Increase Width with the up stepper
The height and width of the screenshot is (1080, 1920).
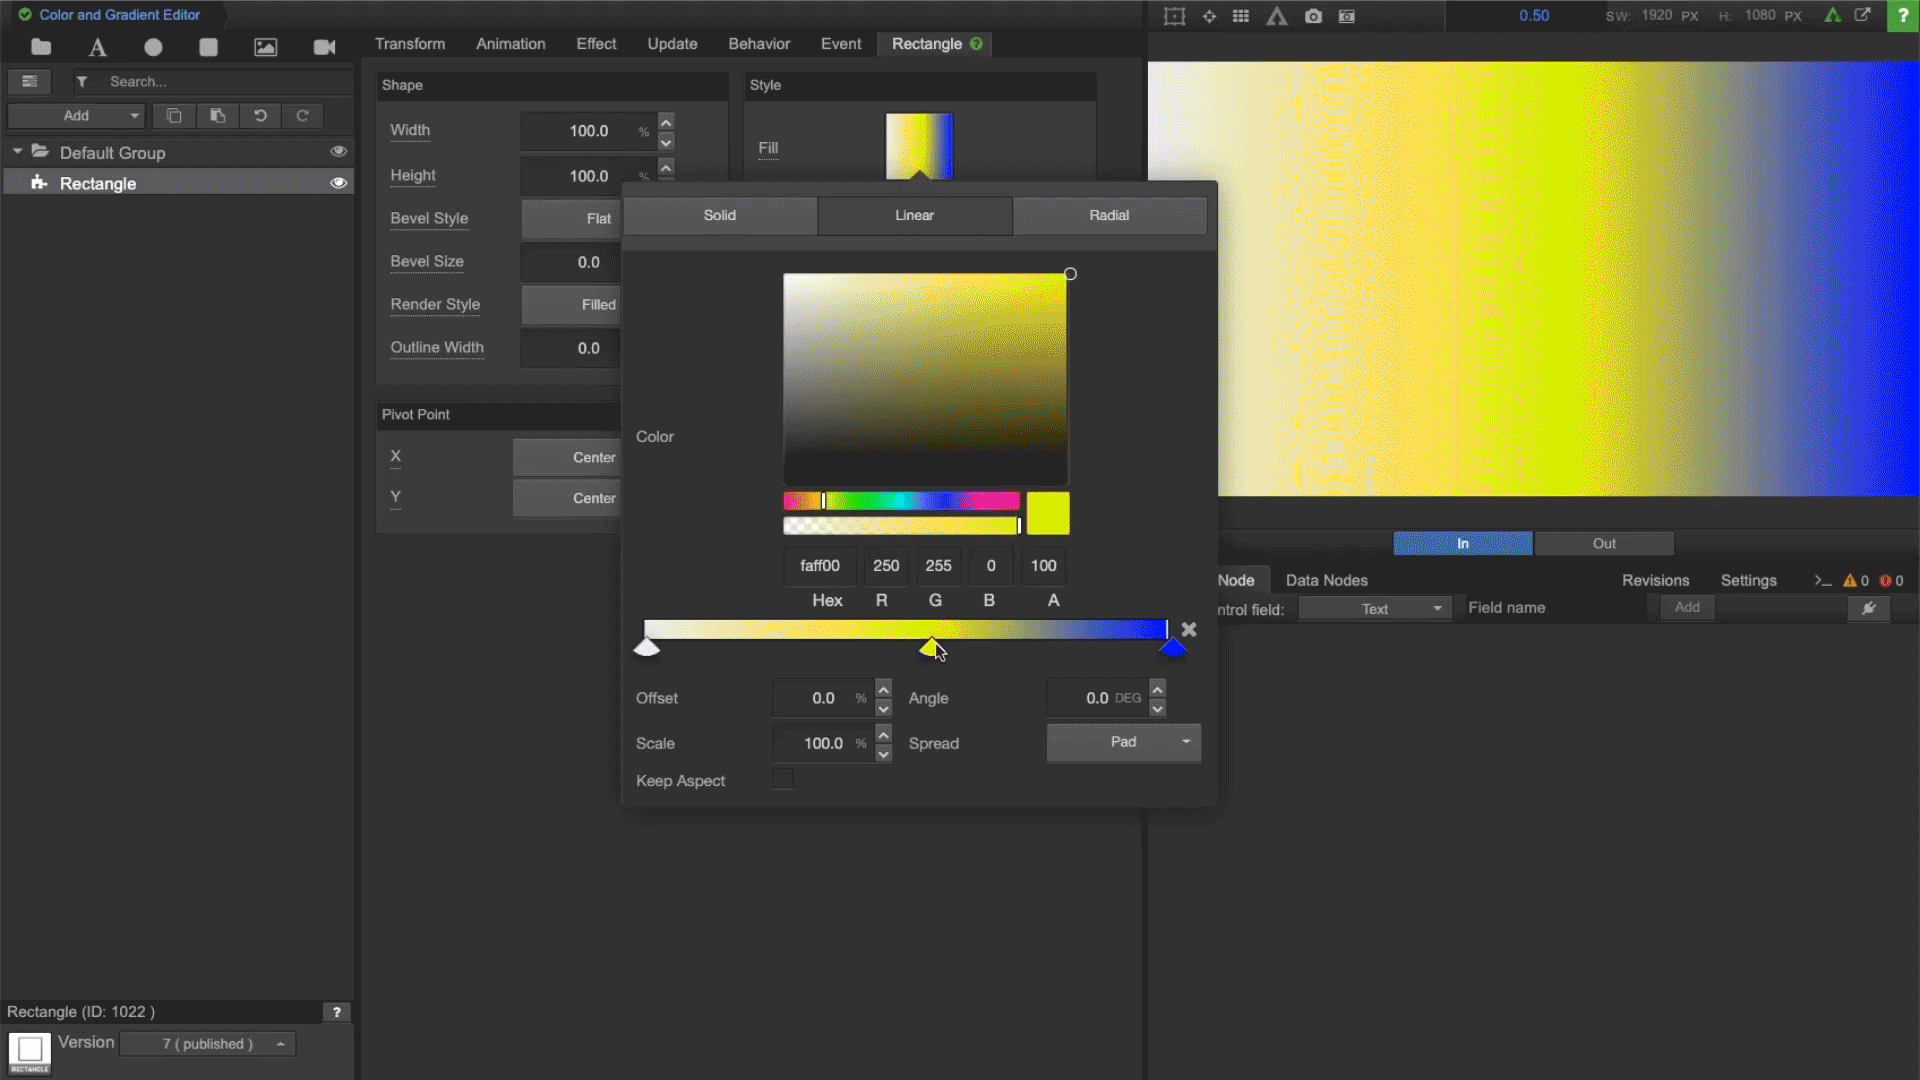pos(666,122)
